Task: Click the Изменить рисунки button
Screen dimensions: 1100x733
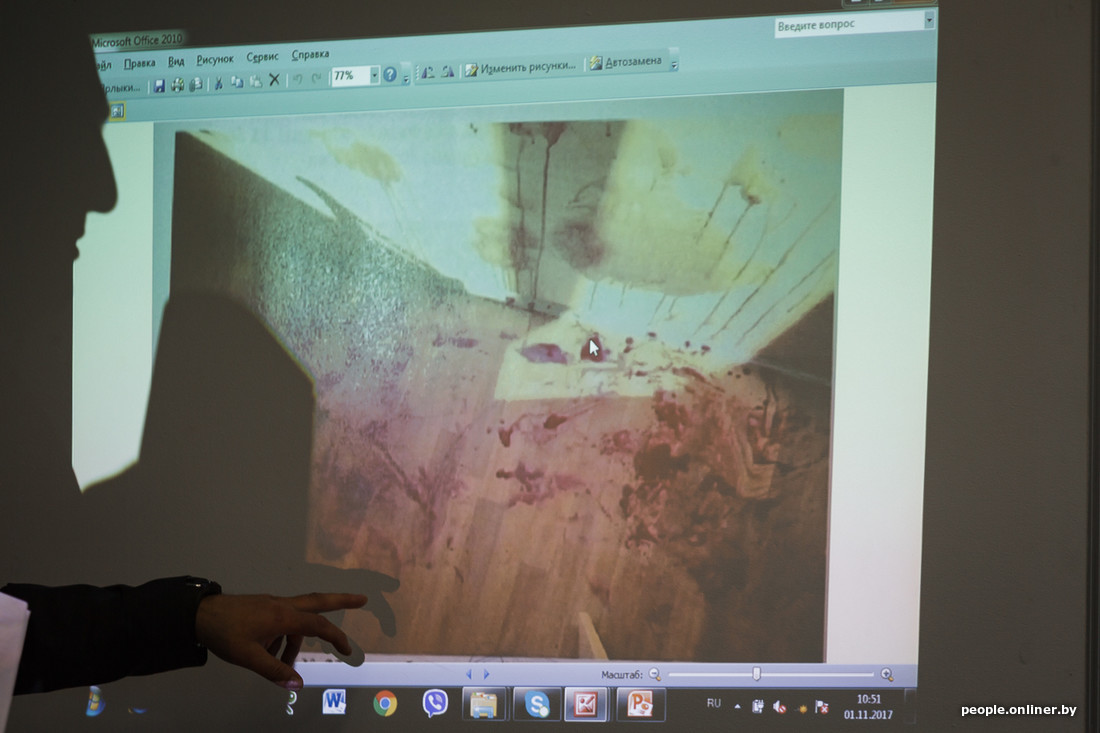Action: click(520, 67)
